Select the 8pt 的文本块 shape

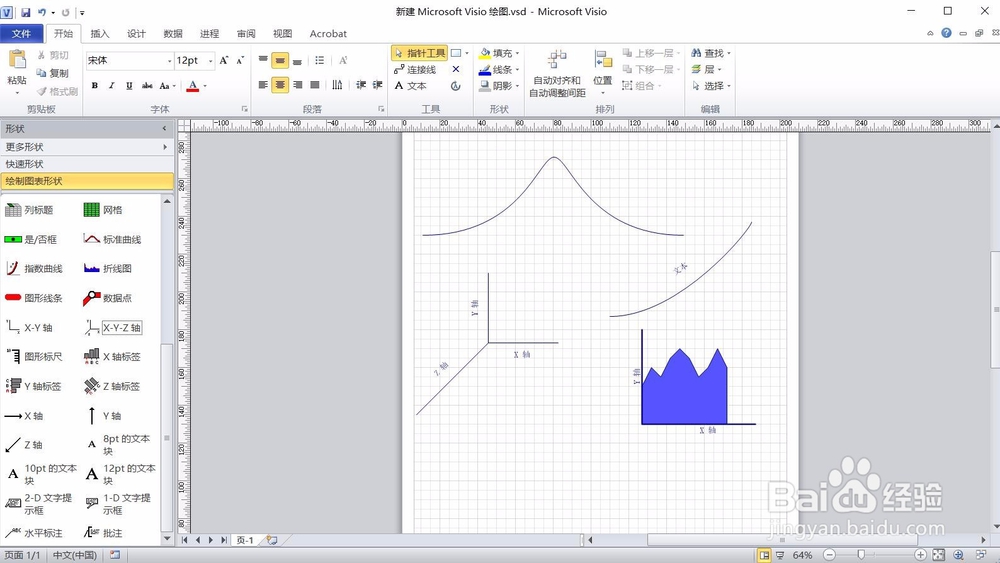[x=117, y=445]
